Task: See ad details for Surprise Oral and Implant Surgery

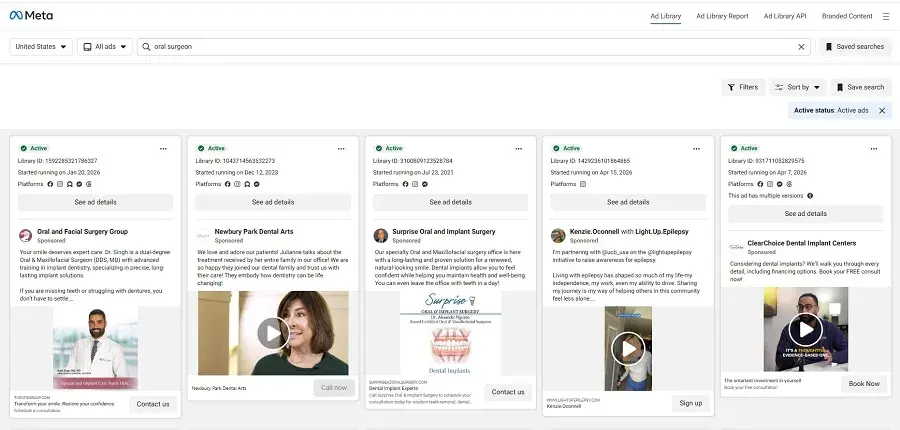Action: (x=450, y=202)
